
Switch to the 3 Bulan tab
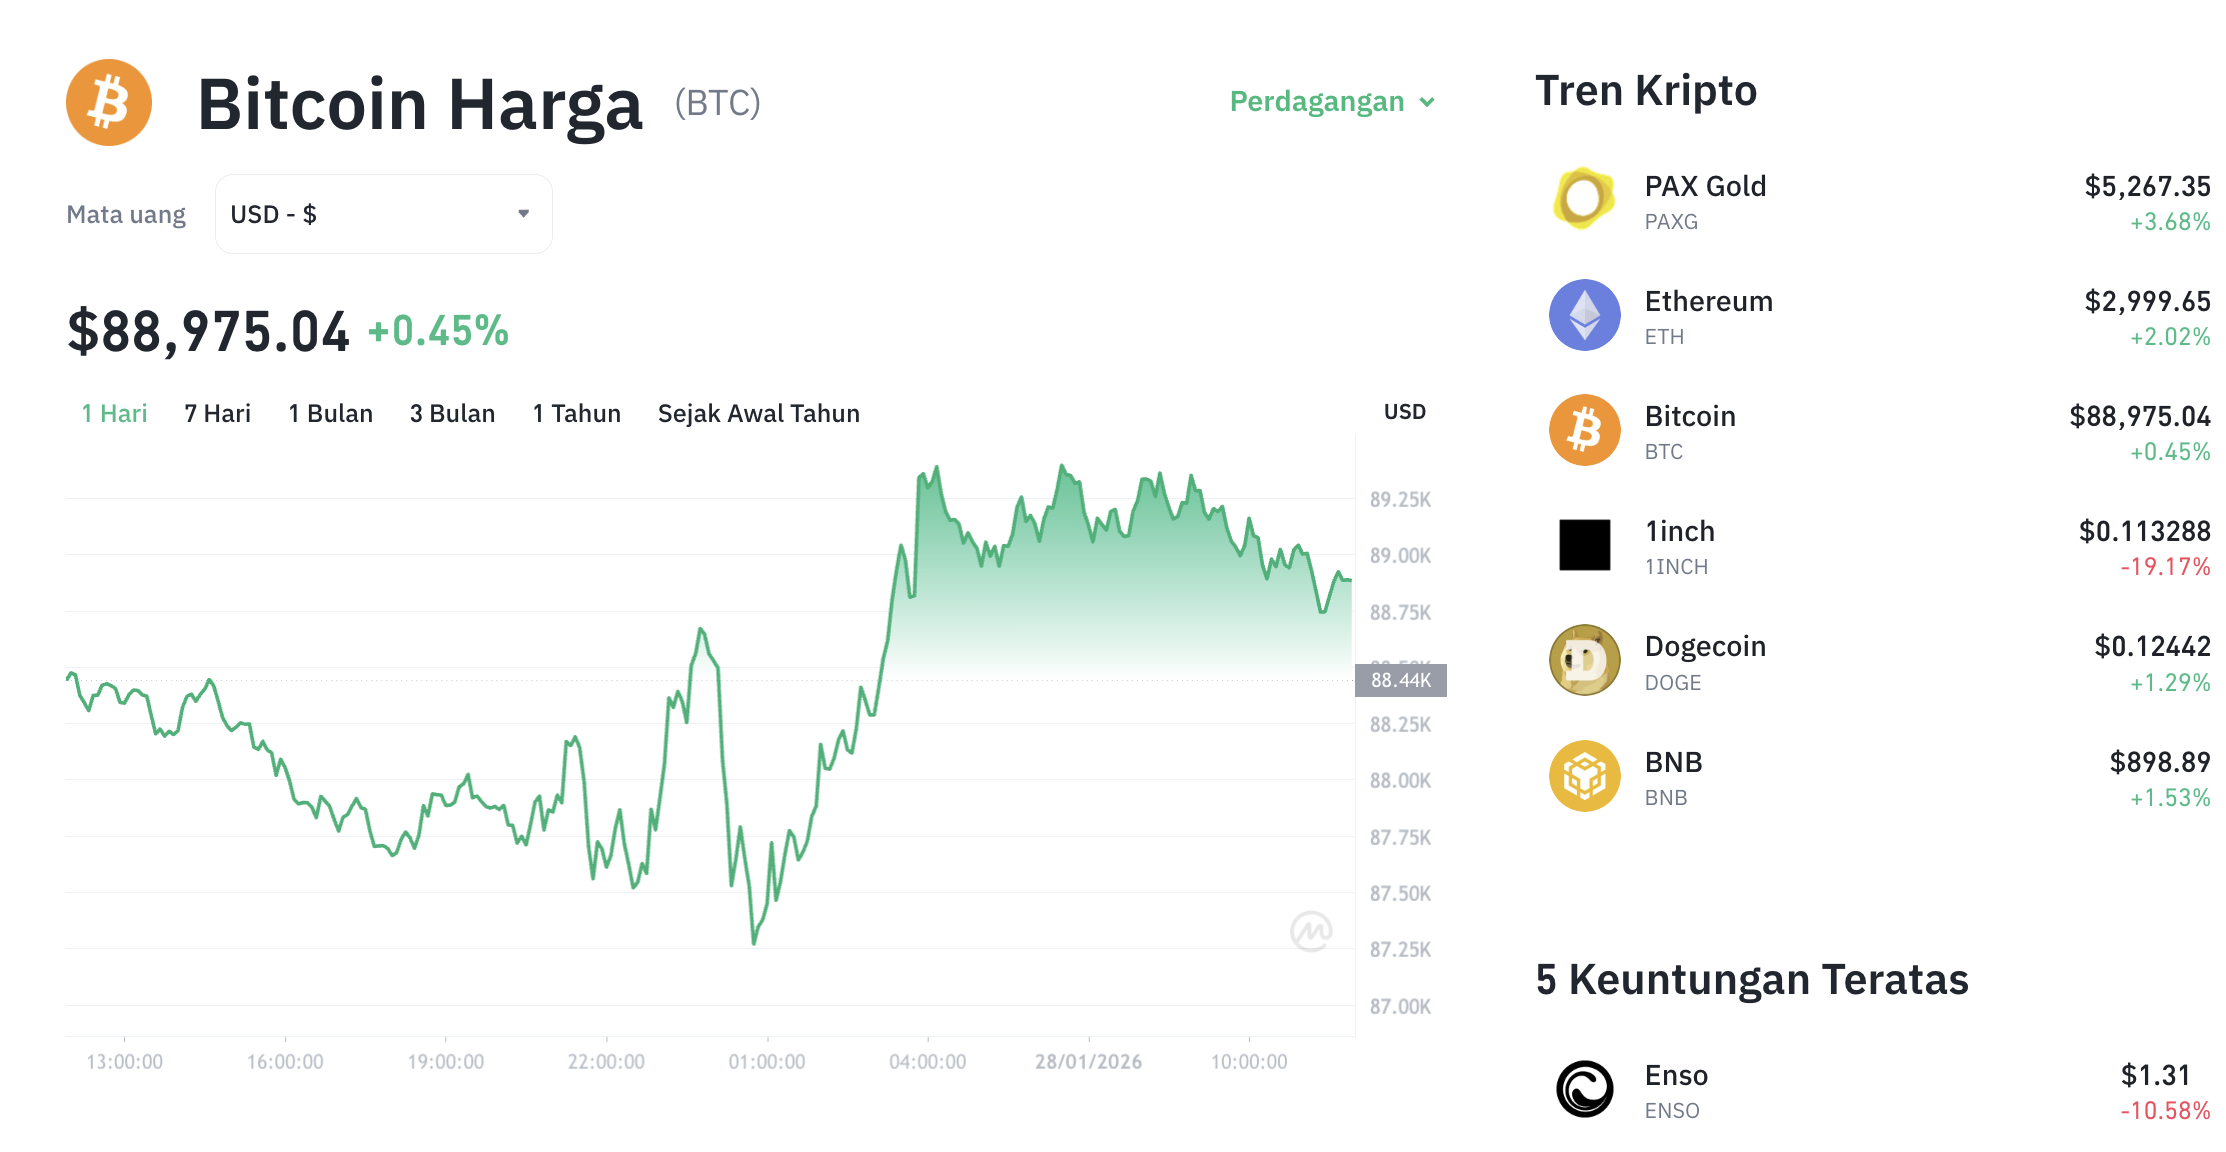[x=452, y=413]
